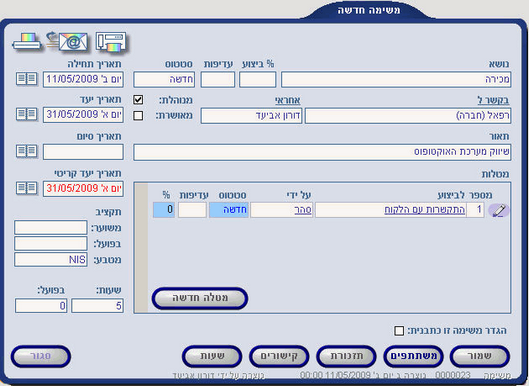
Task: Click the שמור save button
Action: click(480, 356)
